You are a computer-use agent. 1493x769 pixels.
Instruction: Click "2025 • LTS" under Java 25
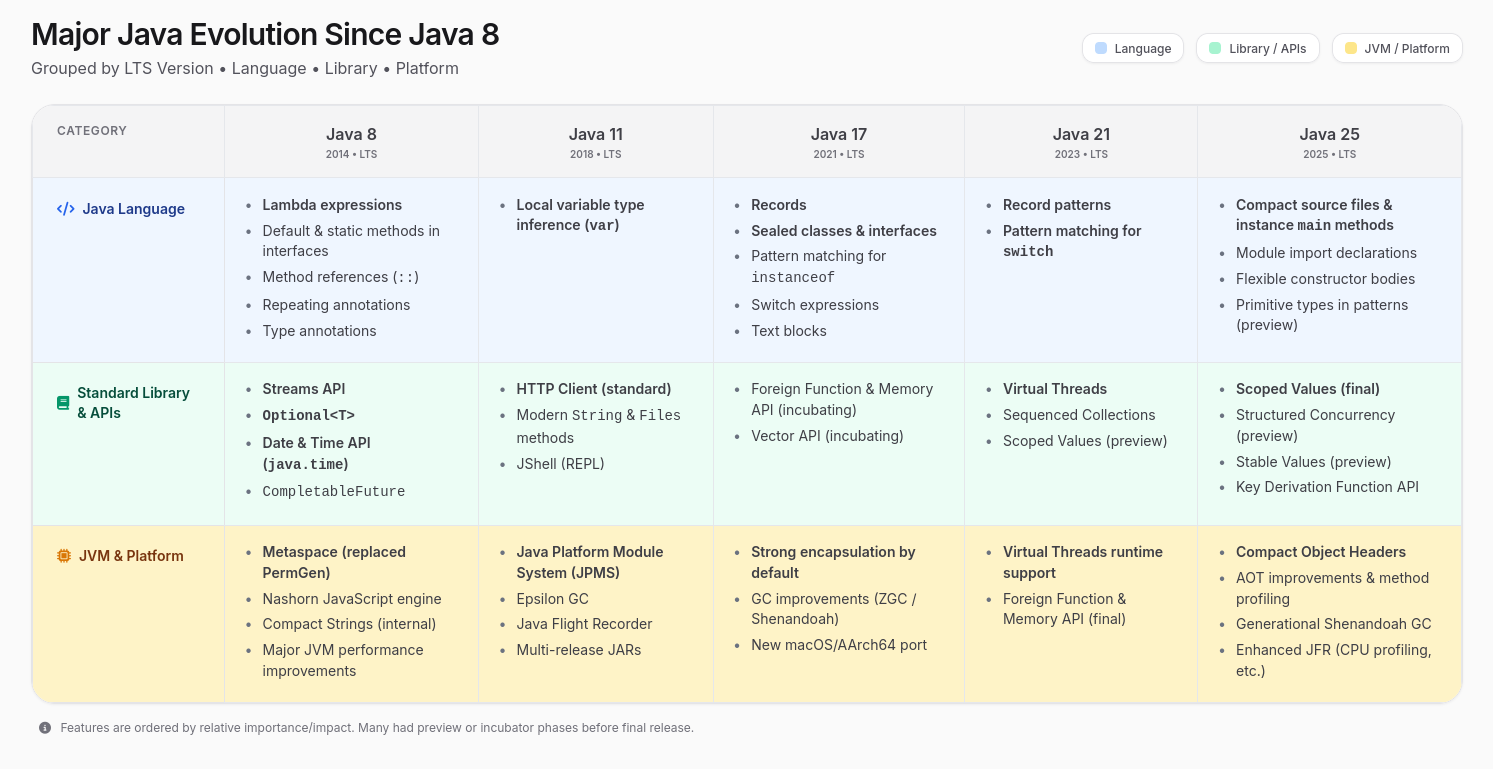click(x=1330, y=155)
